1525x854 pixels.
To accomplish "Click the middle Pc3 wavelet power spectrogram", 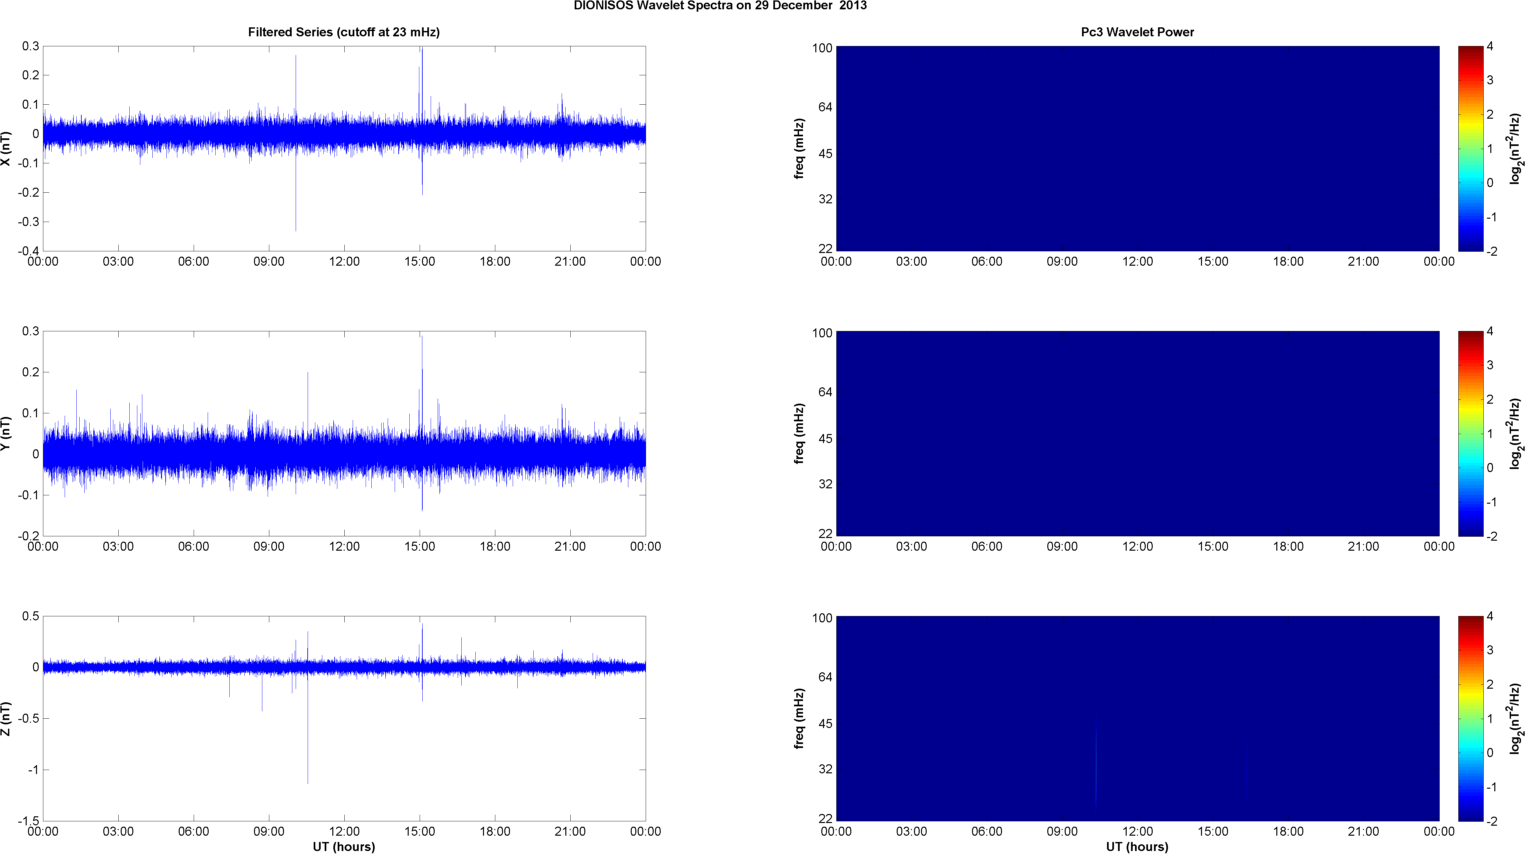I will point(1137,433).
